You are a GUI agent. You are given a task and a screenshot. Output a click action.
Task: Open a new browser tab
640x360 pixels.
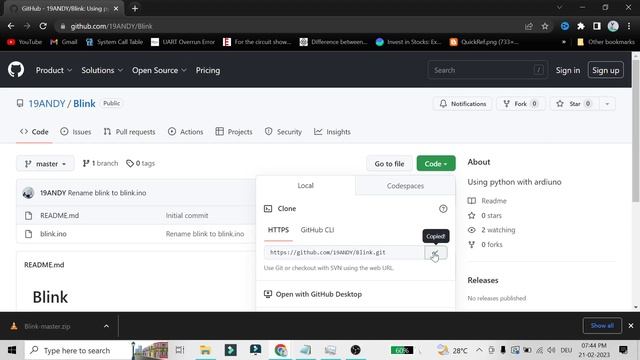[x=135, y=8]
